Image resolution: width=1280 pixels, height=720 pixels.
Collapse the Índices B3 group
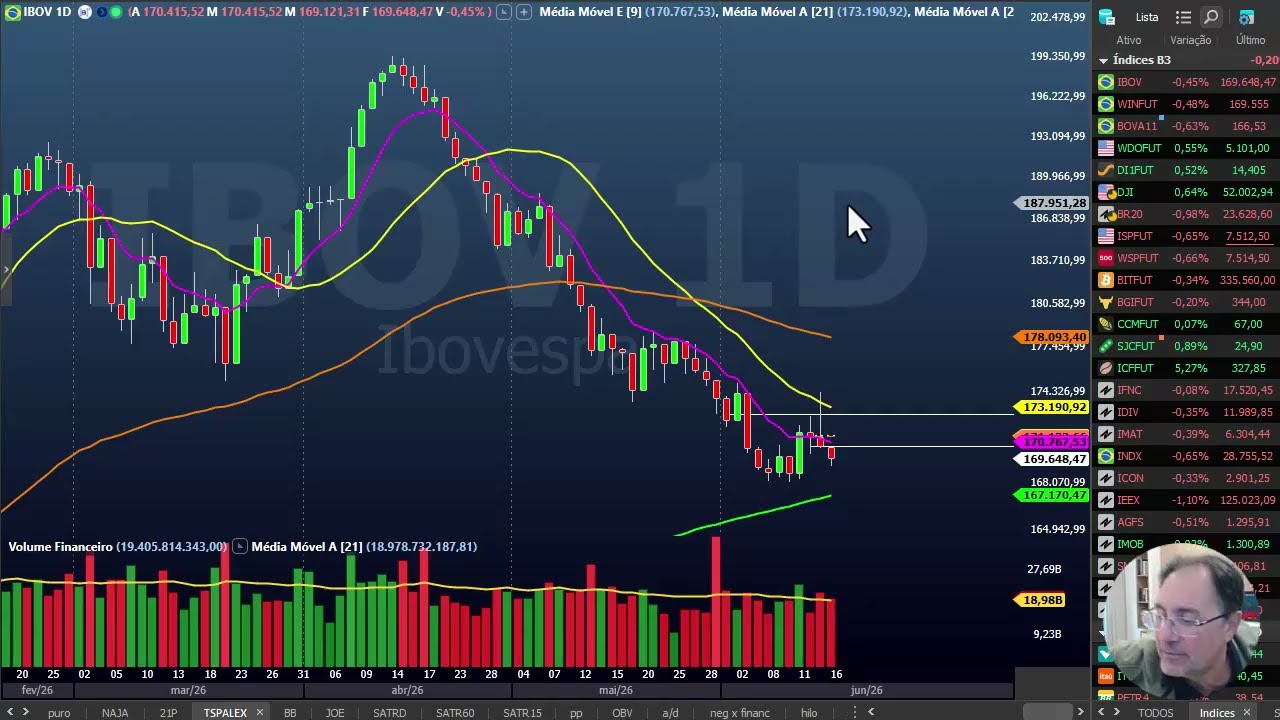tap(1103, 60)
